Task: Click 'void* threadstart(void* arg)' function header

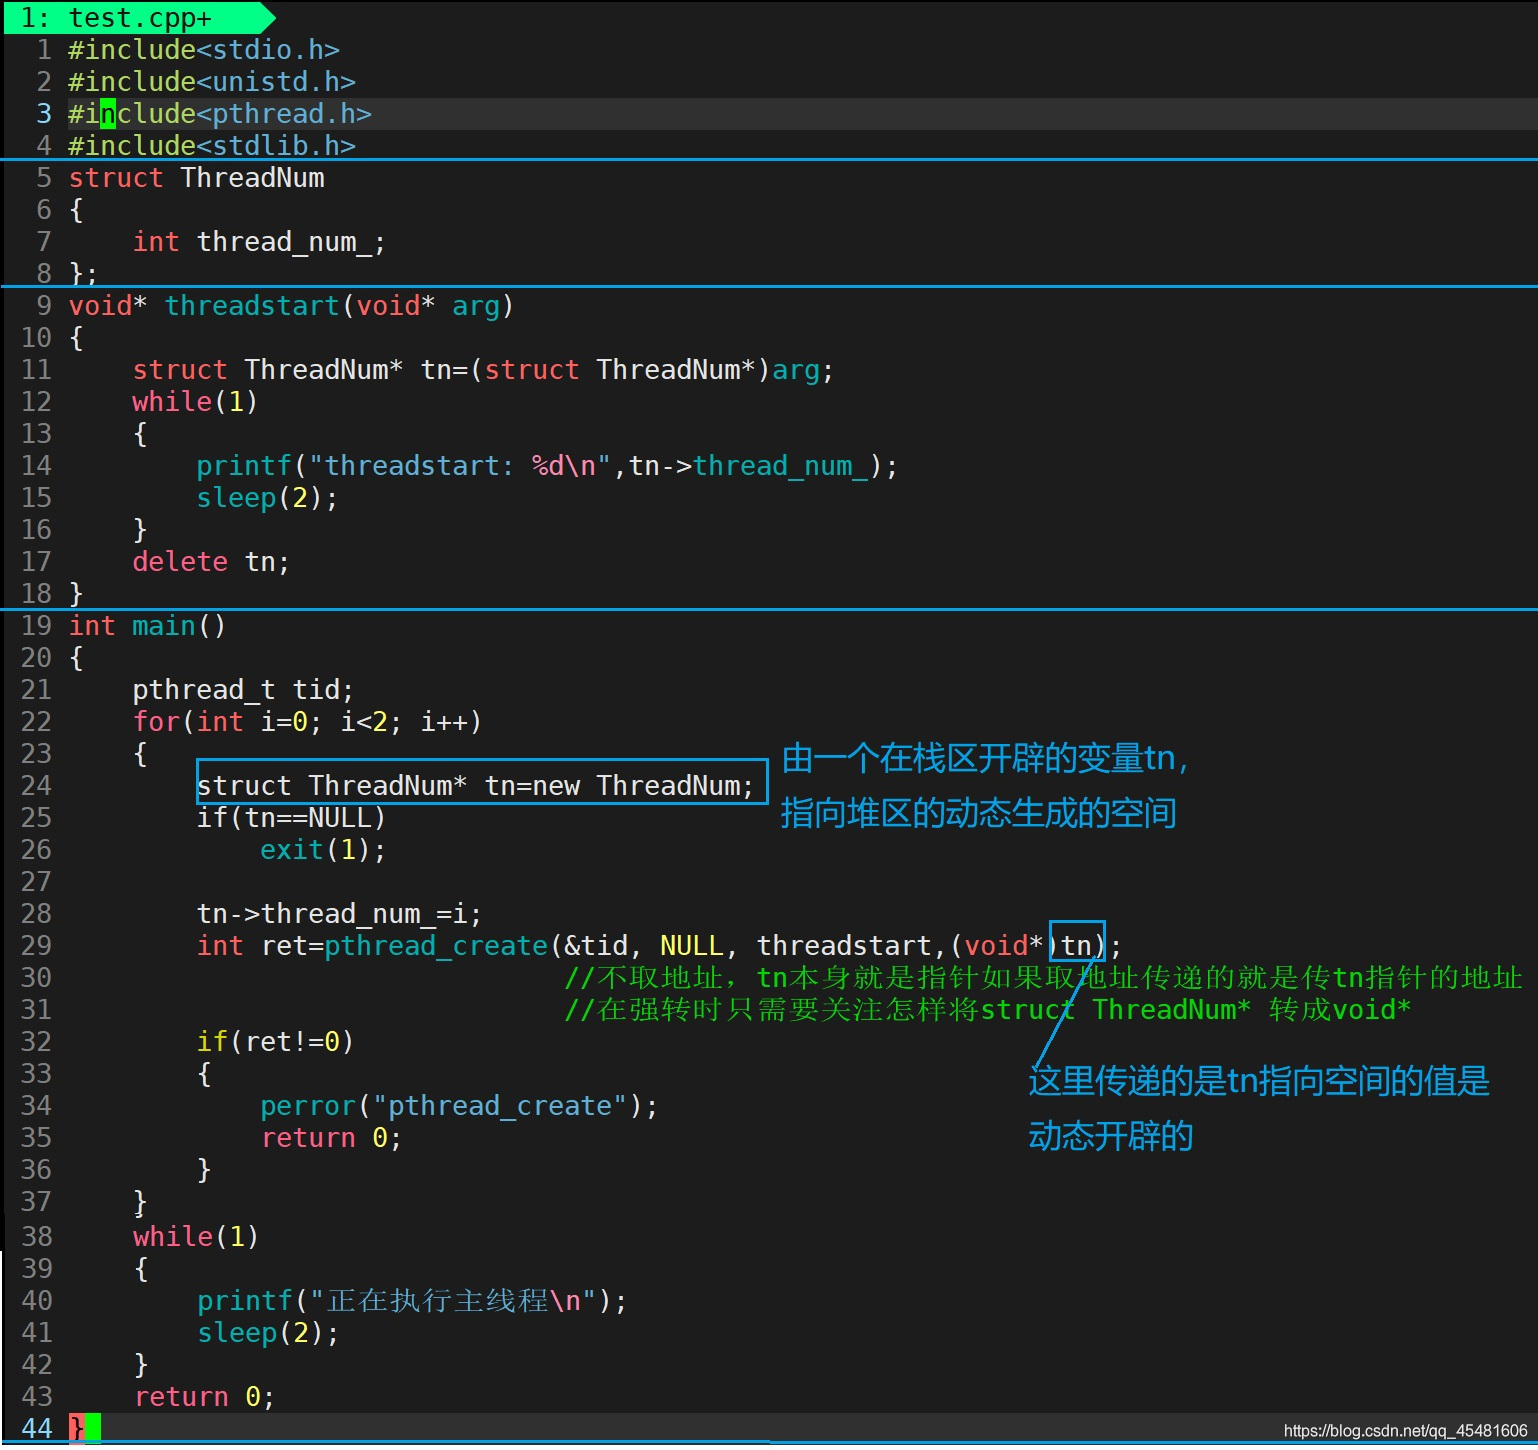Action: pyautogui.click(x=291, y=306)
